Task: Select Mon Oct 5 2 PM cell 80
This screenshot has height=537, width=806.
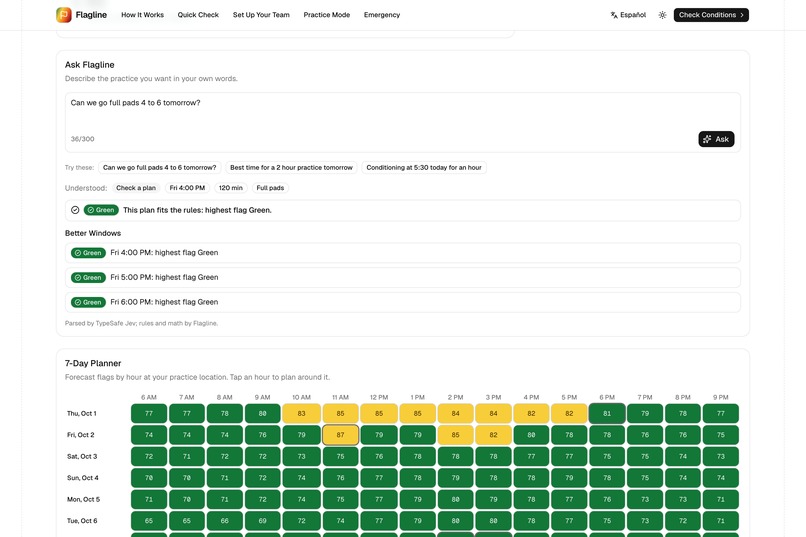Action: pyautogui.click(x=455, y=499)
